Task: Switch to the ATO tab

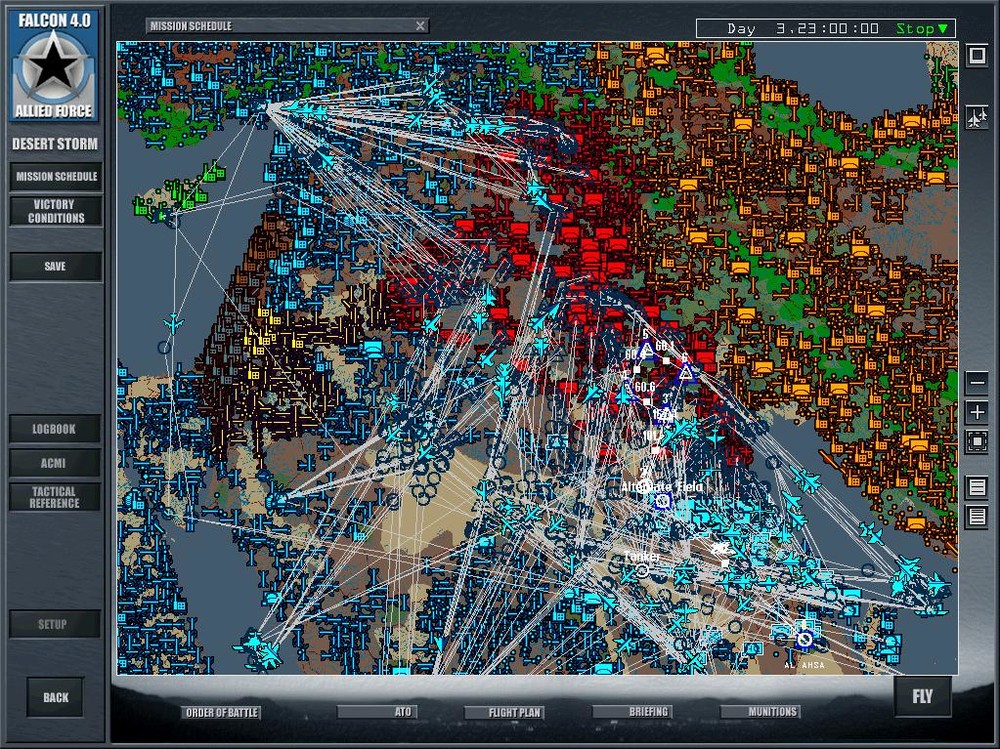Action: (377, 712)
